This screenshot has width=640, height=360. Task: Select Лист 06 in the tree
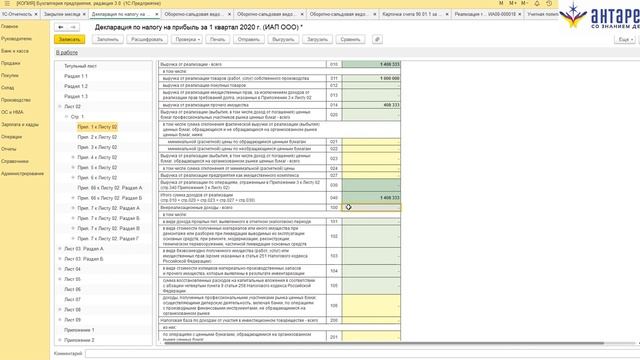[72, 289]
